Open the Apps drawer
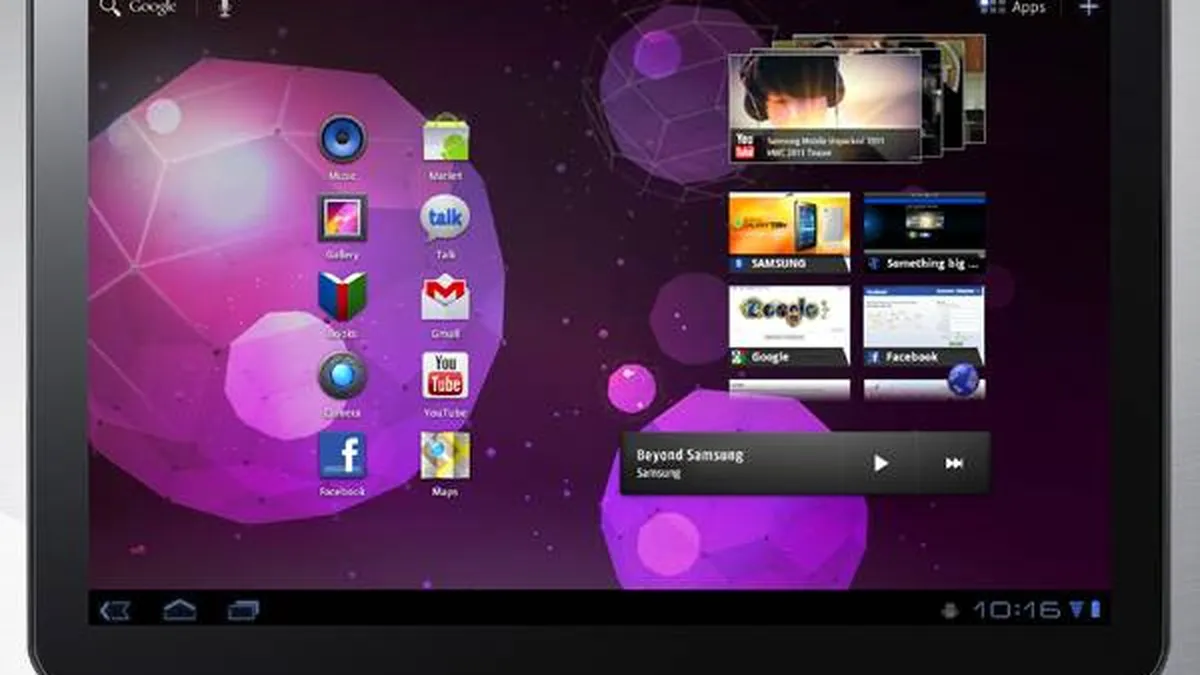The image size is (1200, 675). click(1012, 8)
